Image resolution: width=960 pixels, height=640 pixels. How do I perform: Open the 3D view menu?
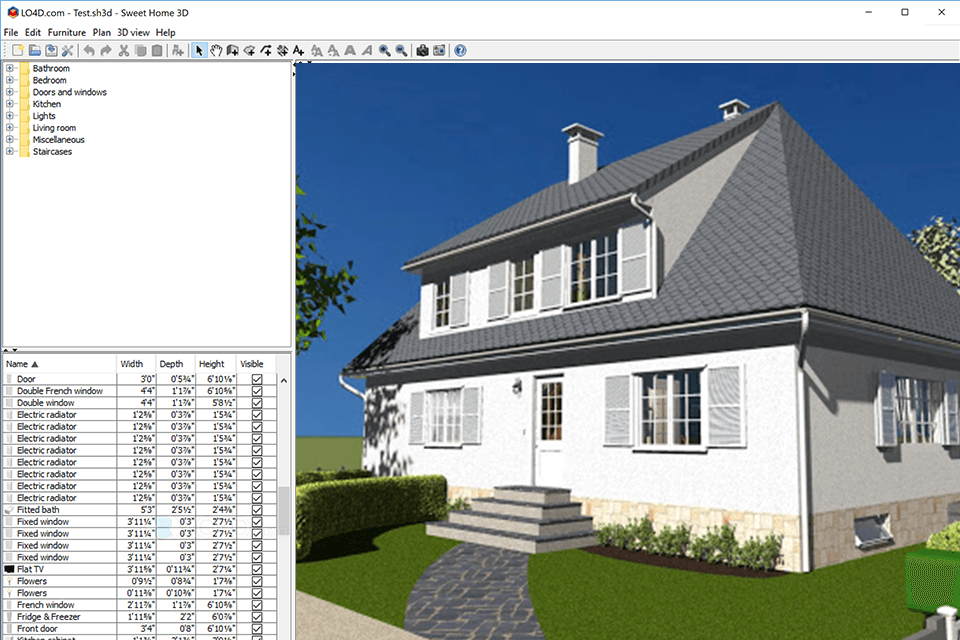pos(132,31)
